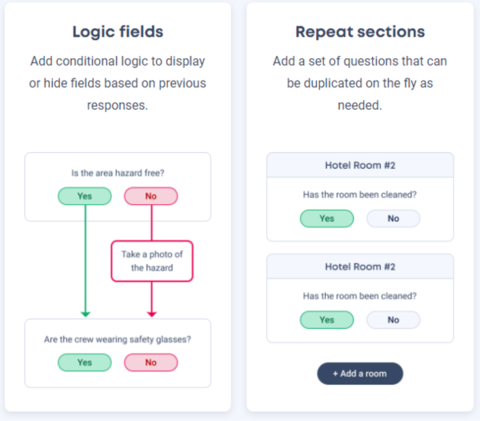Click the Are the crew wearing safety glasses text
This screenshot has height=421, width=480.
point(118,339)
